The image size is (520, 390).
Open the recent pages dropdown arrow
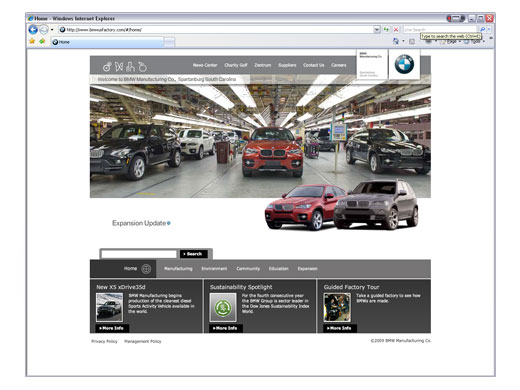(52, 30)
